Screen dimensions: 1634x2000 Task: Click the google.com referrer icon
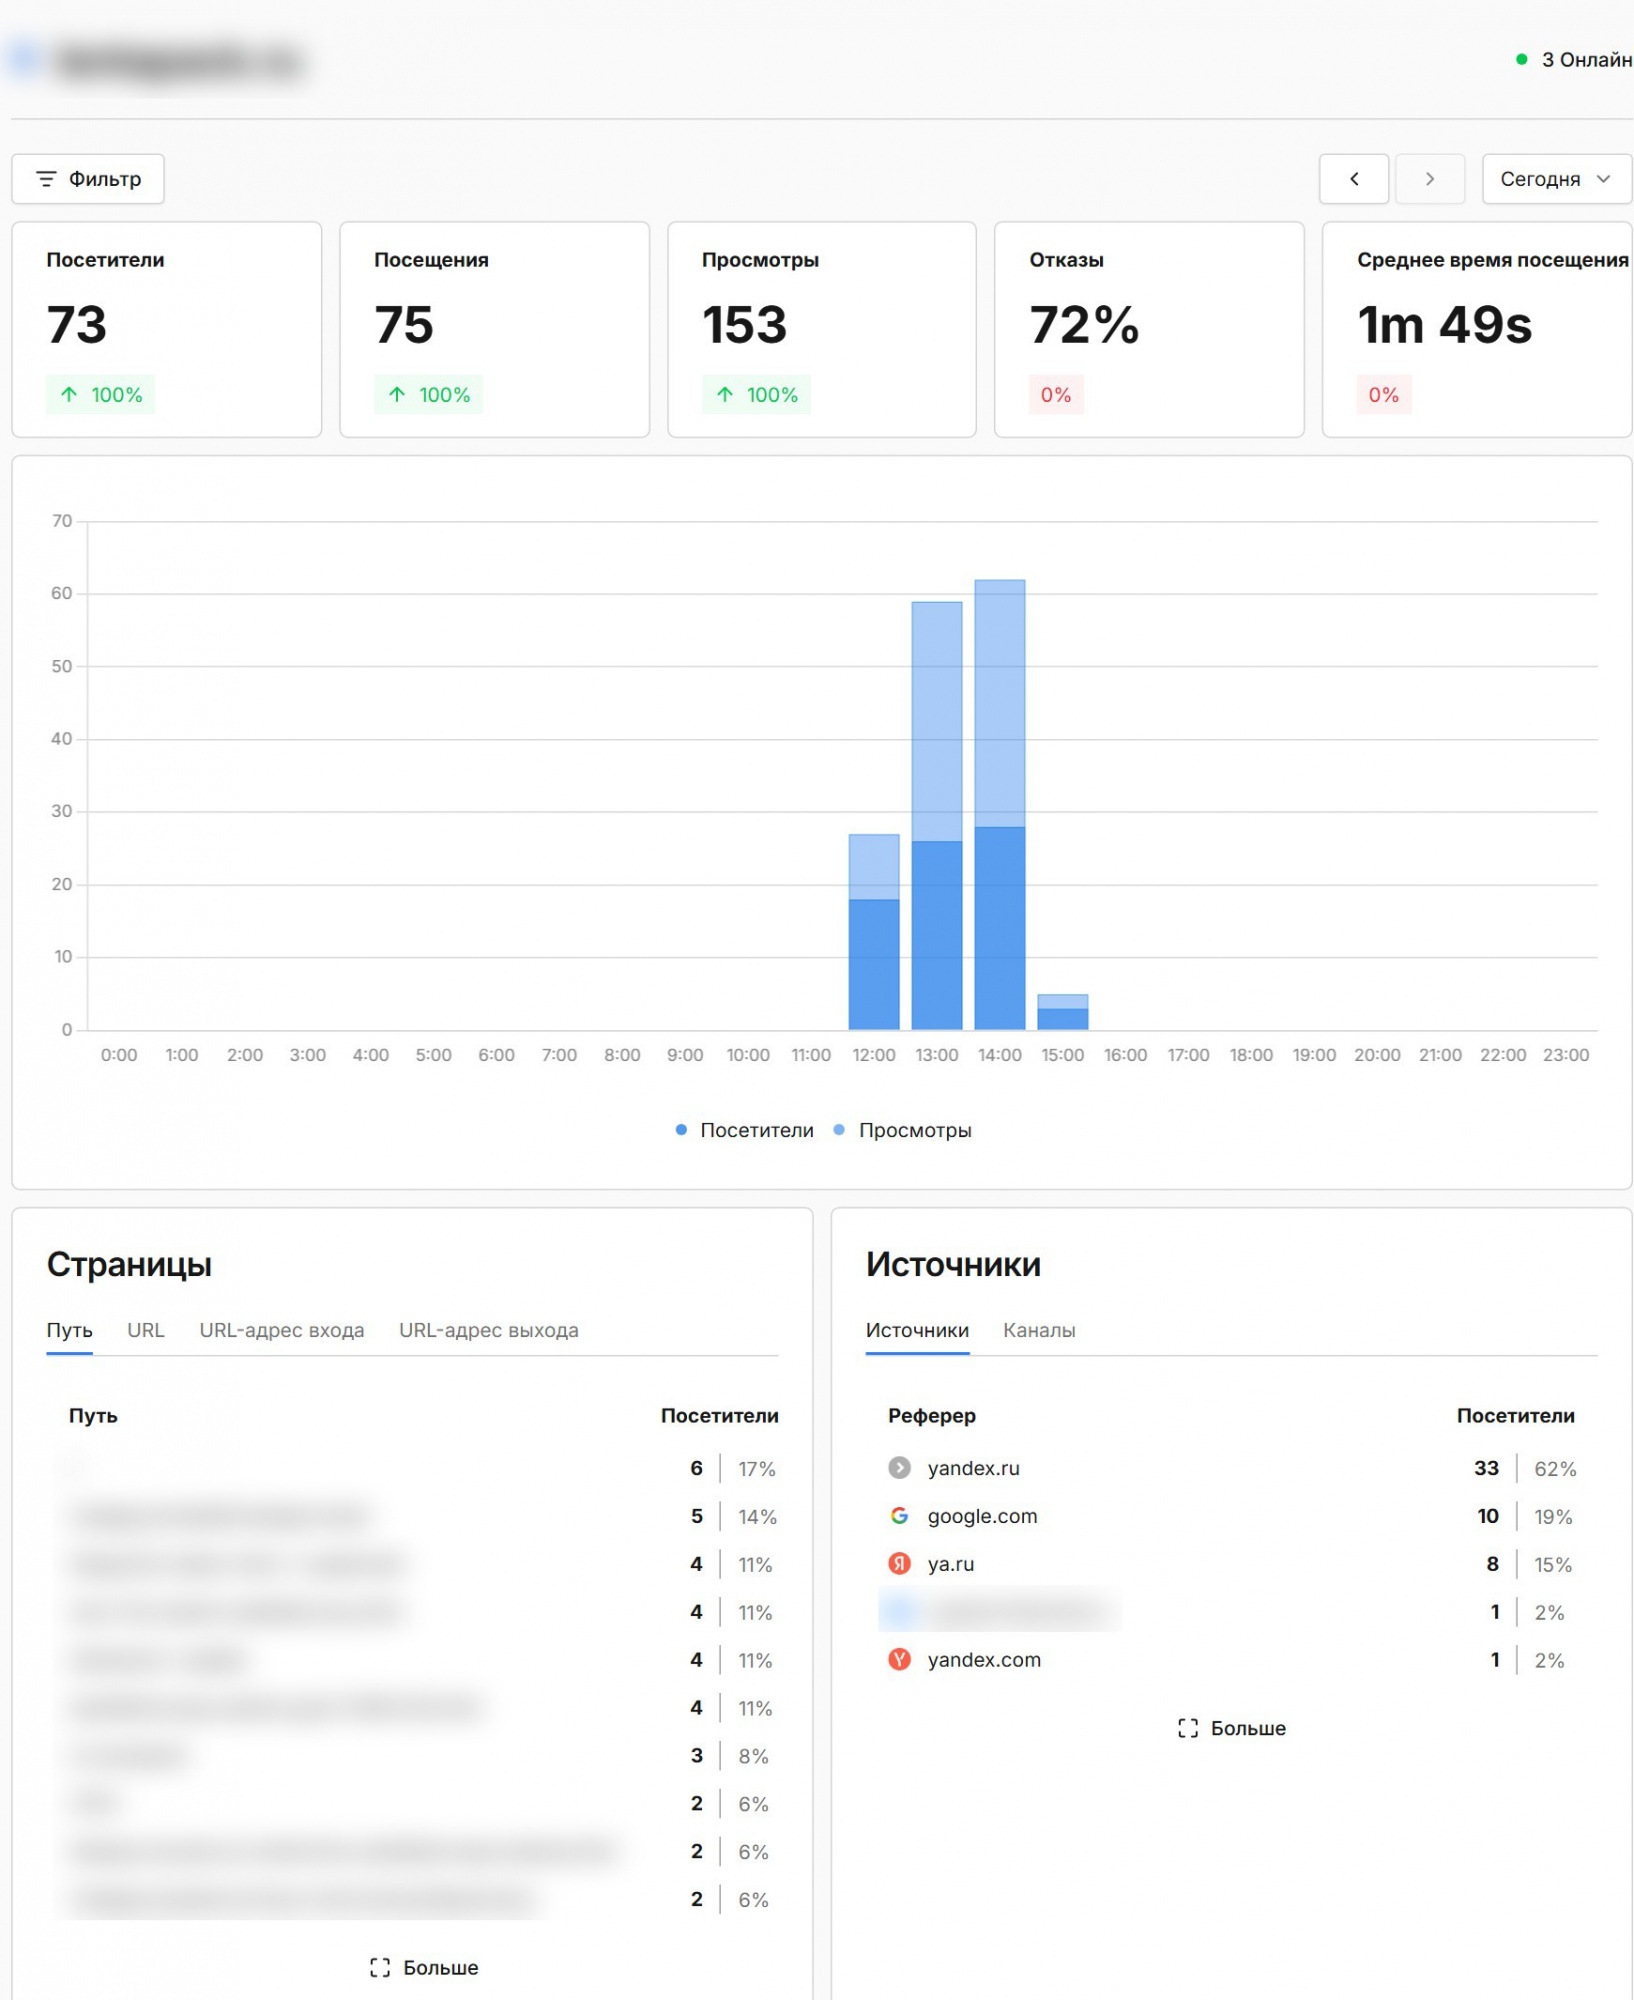900,1516
